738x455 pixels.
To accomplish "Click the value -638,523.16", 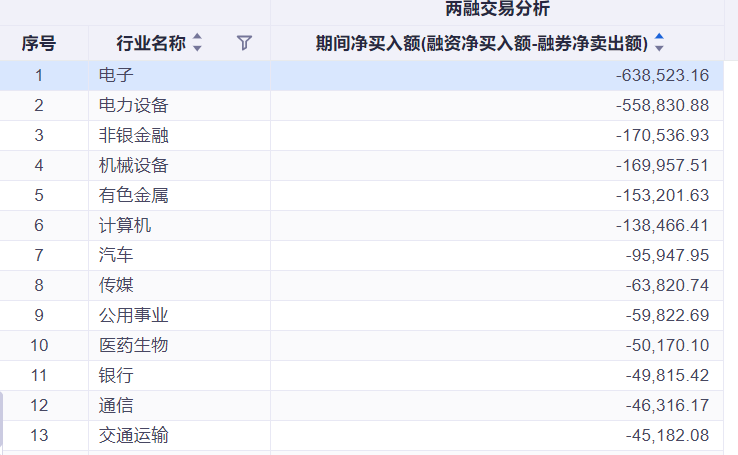I will pyautogui.click(x=662, y=75).
